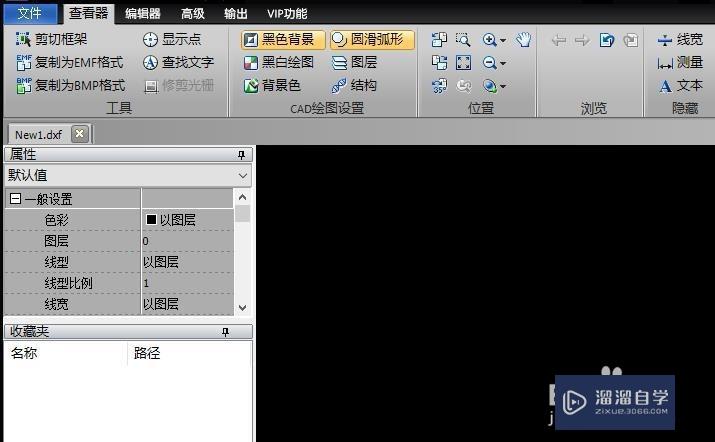Screen dimensions: 715x442
Task: Click the greyed 修剪光栅 trim raster tool
Action: point(178,85)
